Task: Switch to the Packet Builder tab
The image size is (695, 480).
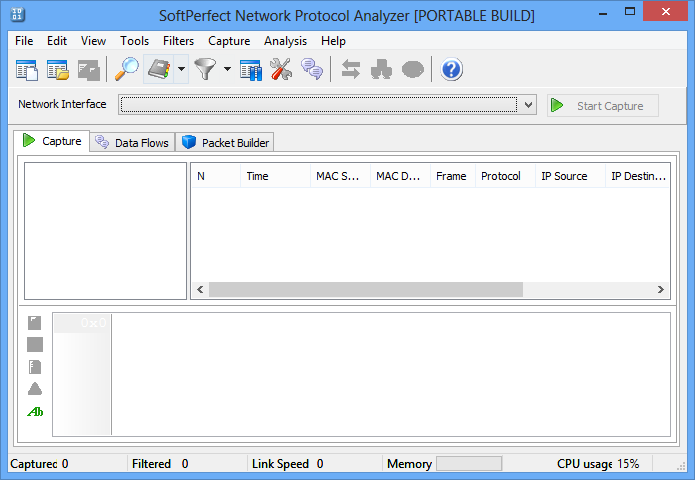Action: coord(225,143)
